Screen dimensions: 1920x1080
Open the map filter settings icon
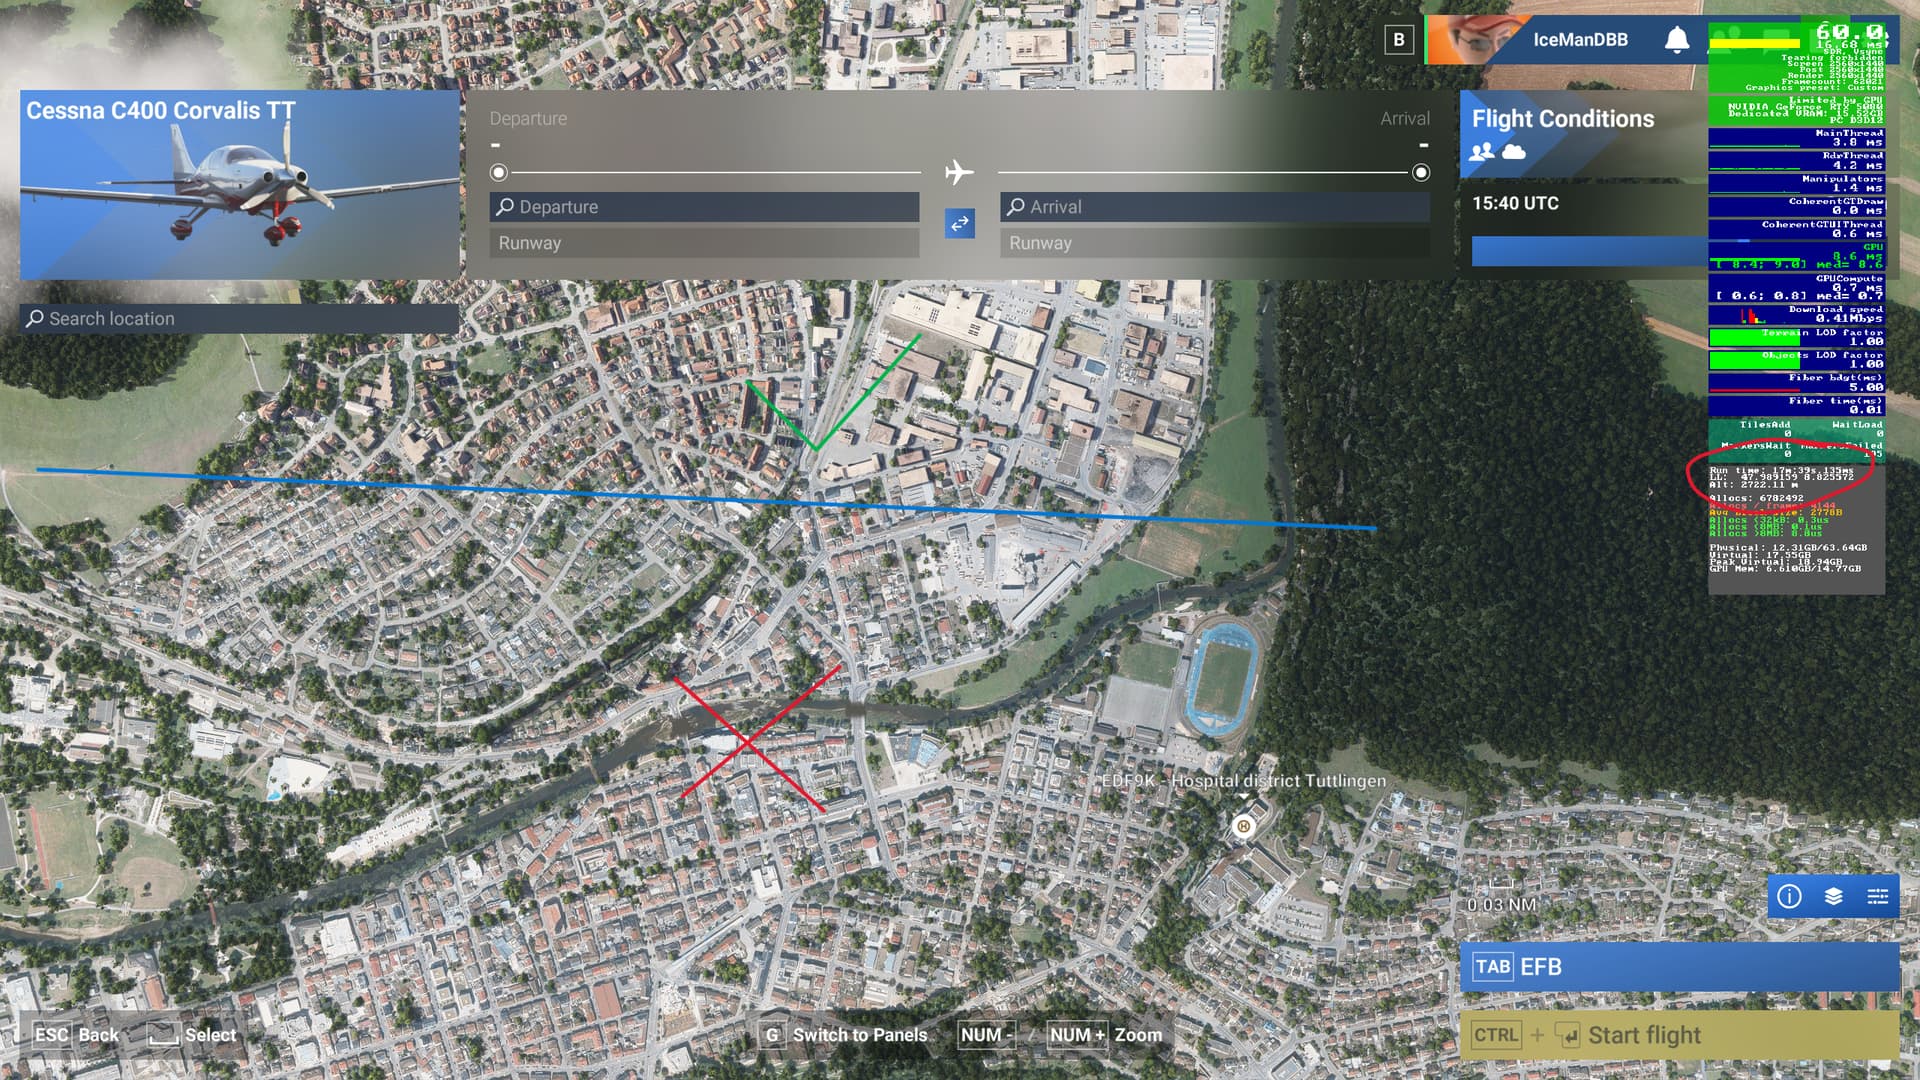tap(1877, 896)
